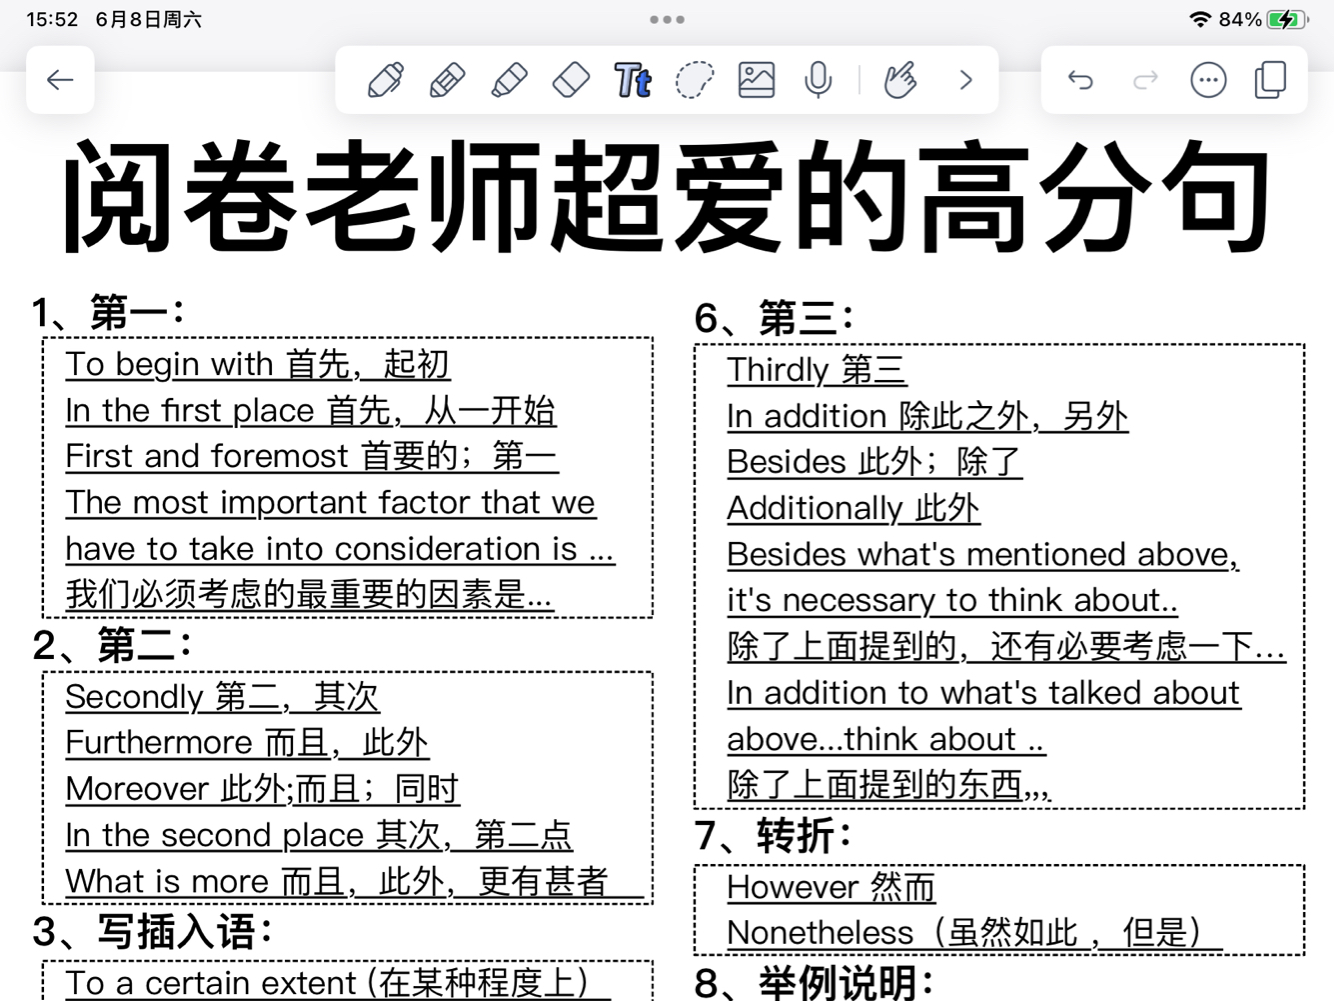Tap line 'Secondly 第二,其次'

tap(223, 696)
